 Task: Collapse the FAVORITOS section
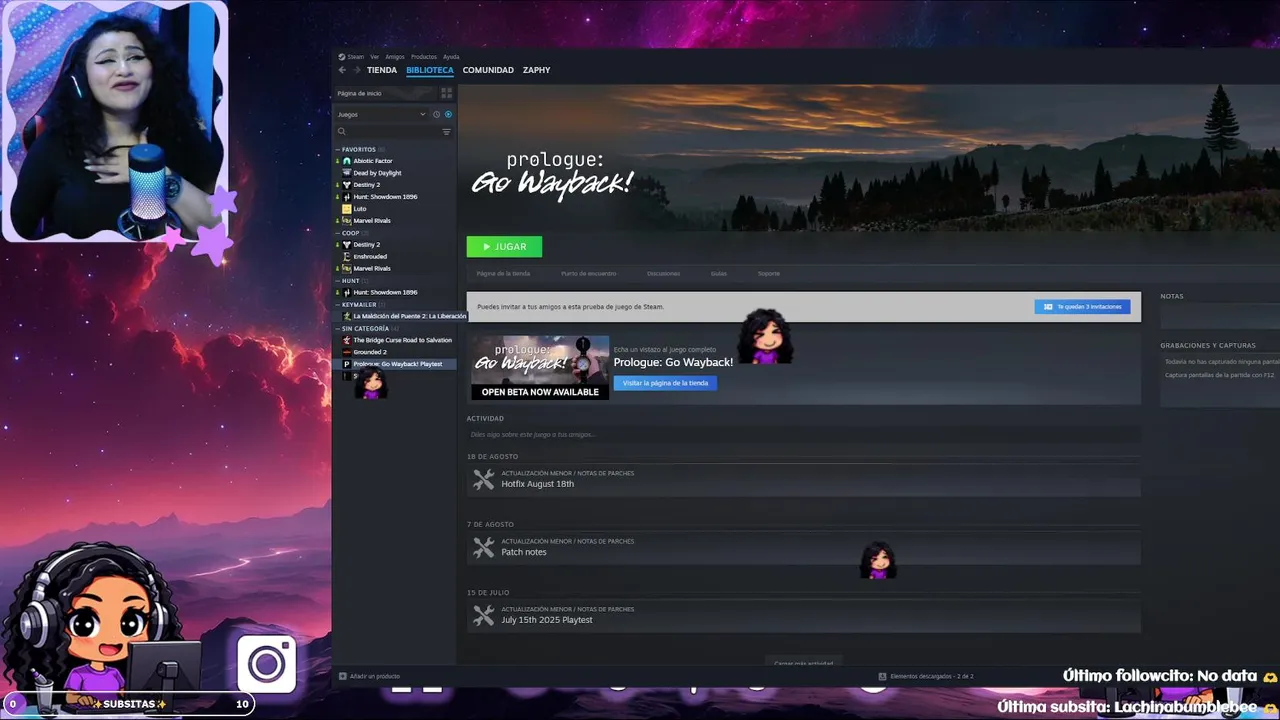338,149
